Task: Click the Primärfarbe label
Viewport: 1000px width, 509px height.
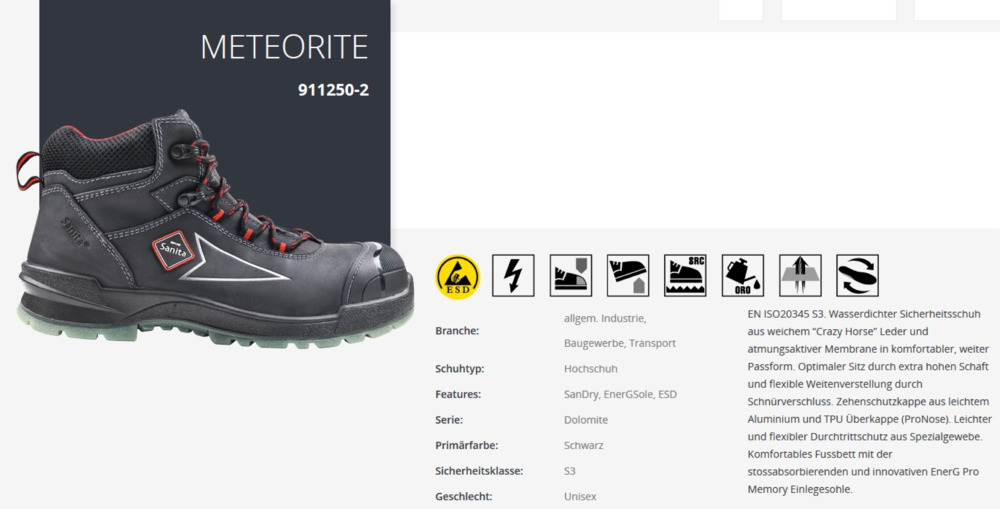Action: coord(467,445)
